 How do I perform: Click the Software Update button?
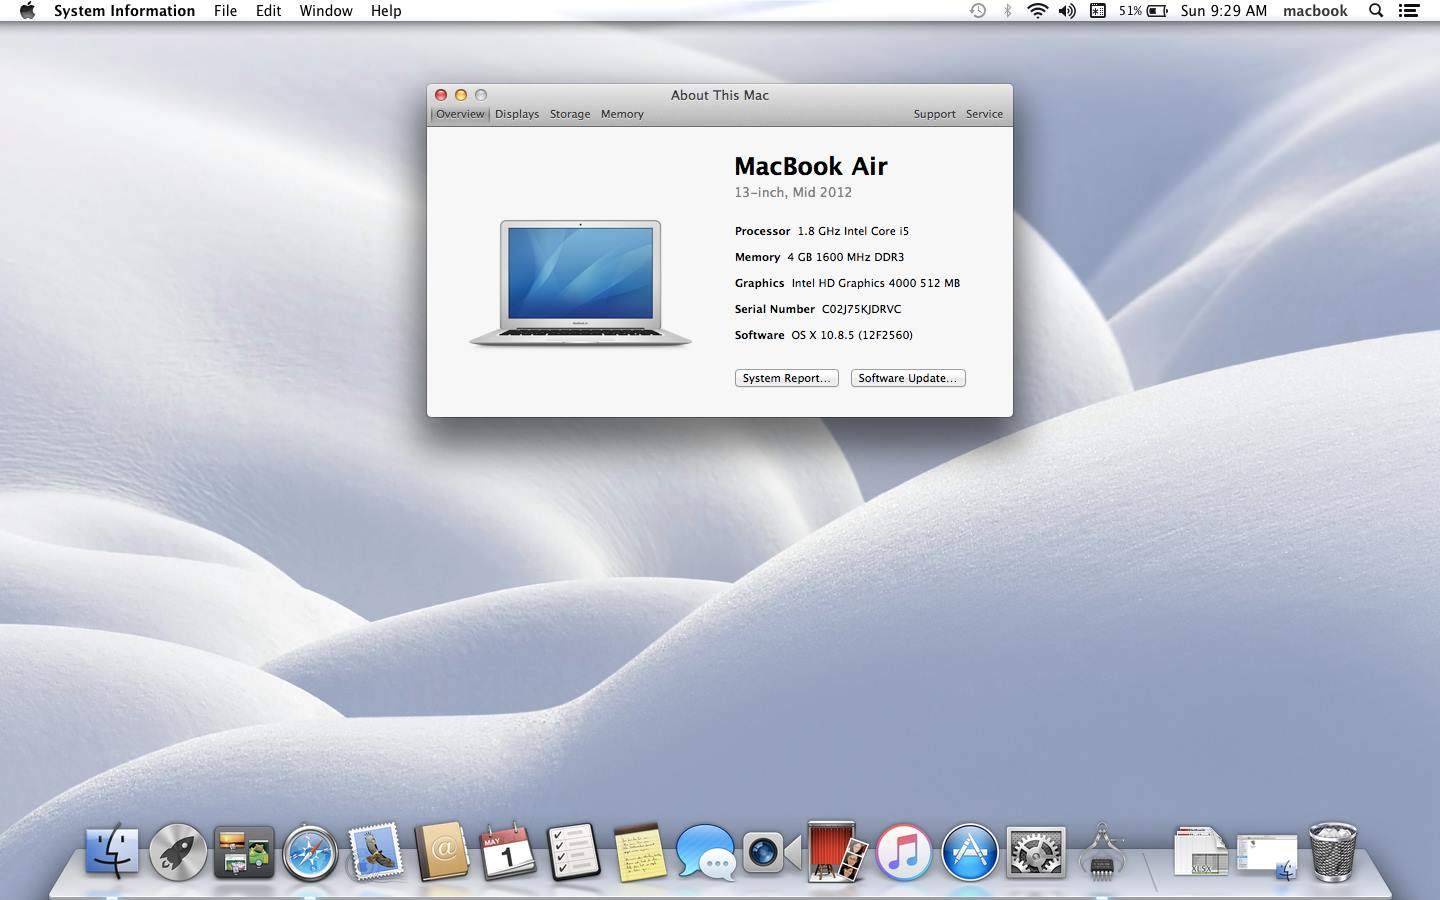pyautogui.click(x=908, y=378)
